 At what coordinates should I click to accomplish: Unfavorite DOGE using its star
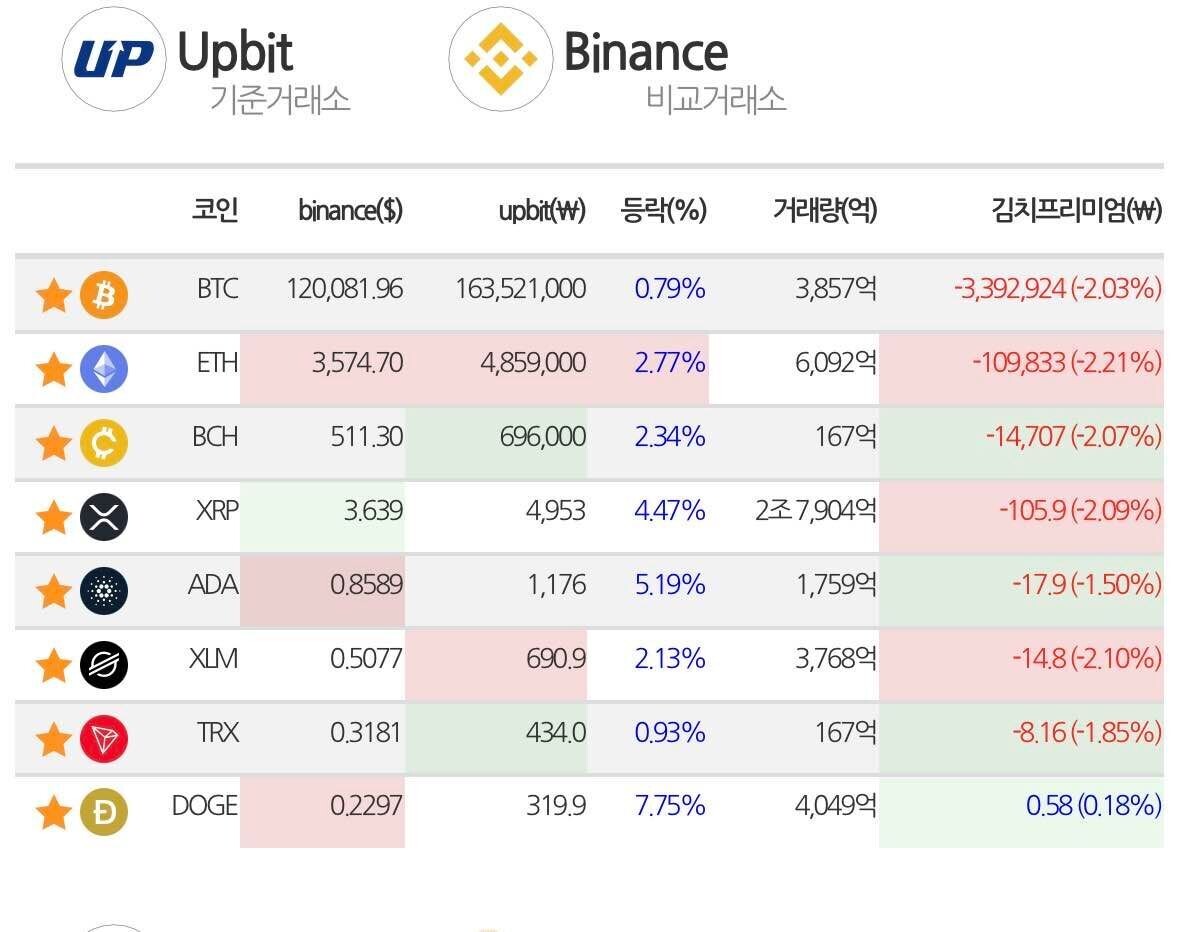[x=53, y=814]
